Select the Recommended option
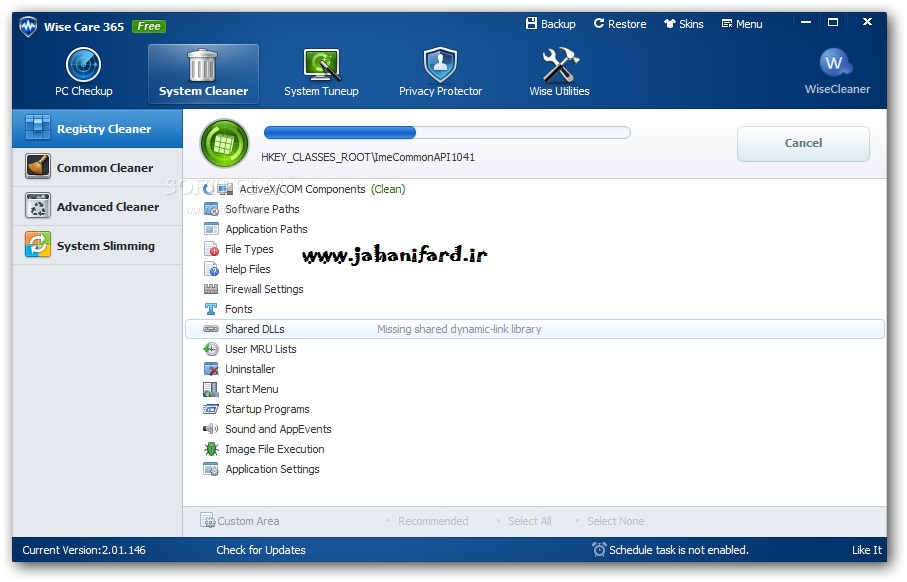The image size is (907, 582). tap(432, 521)
